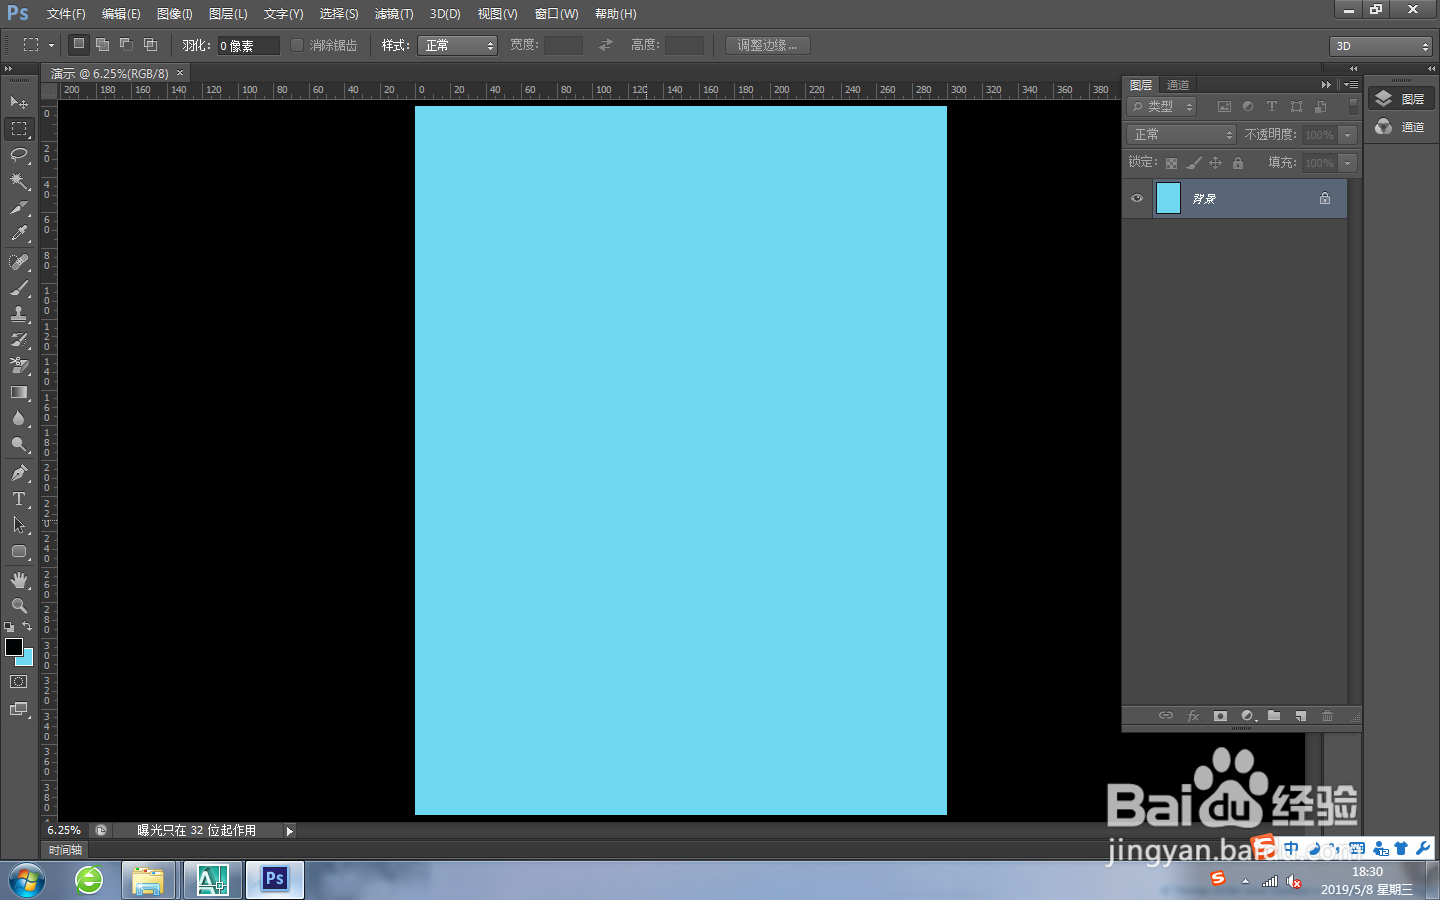Toggle lock all in 锁定 row
Screen dimensions: 1440x900
[1238, 163]
